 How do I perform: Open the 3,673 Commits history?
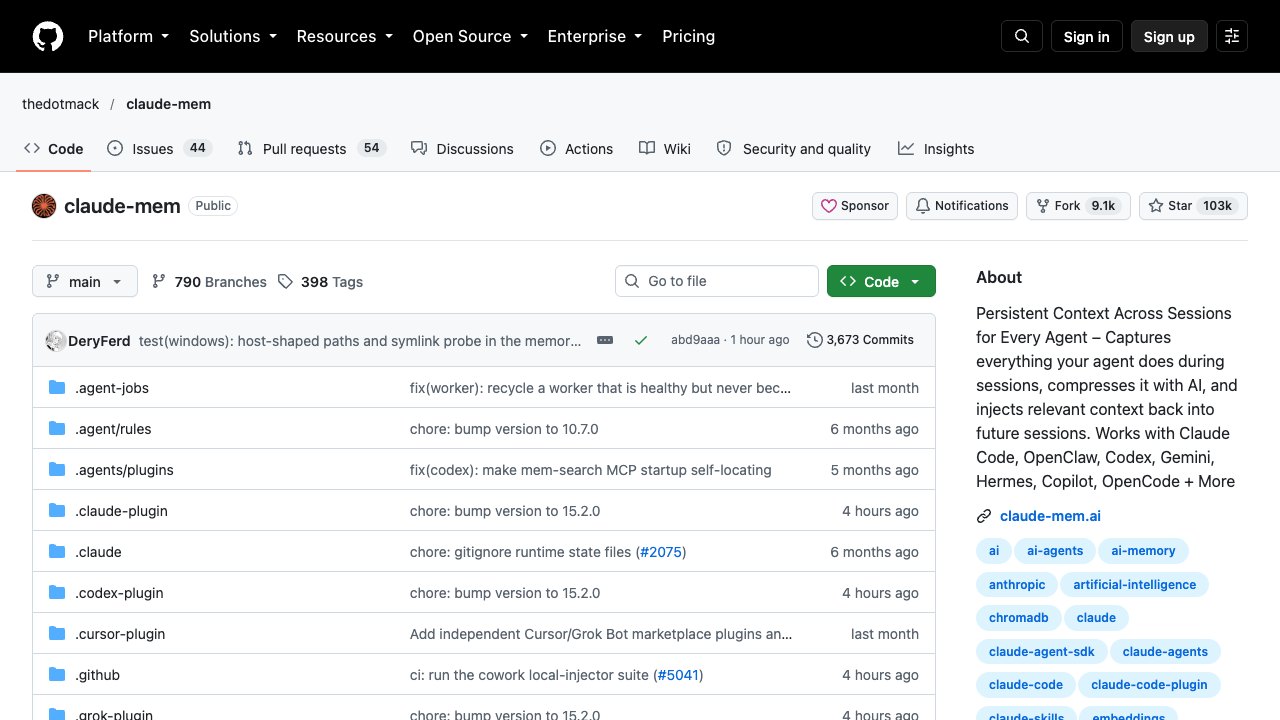(861, 340)
